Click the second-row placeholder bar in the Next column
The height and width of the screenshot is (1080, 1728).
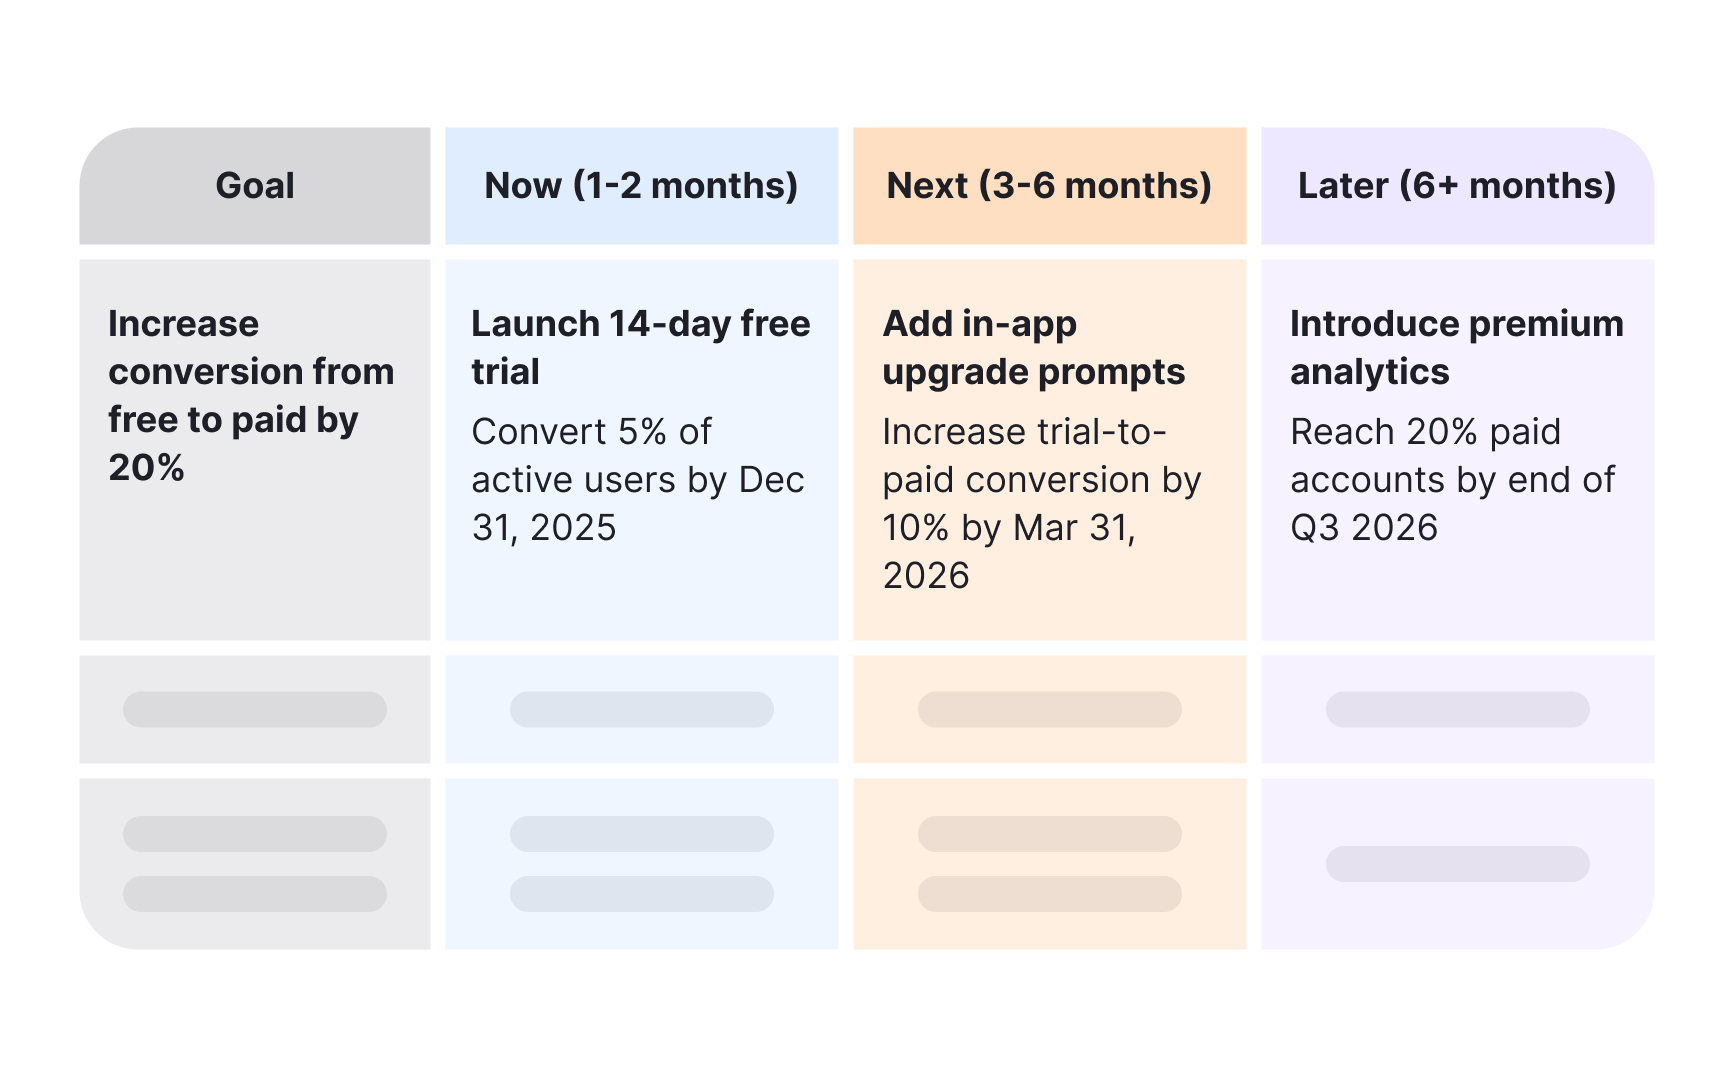pos(1049,709)
